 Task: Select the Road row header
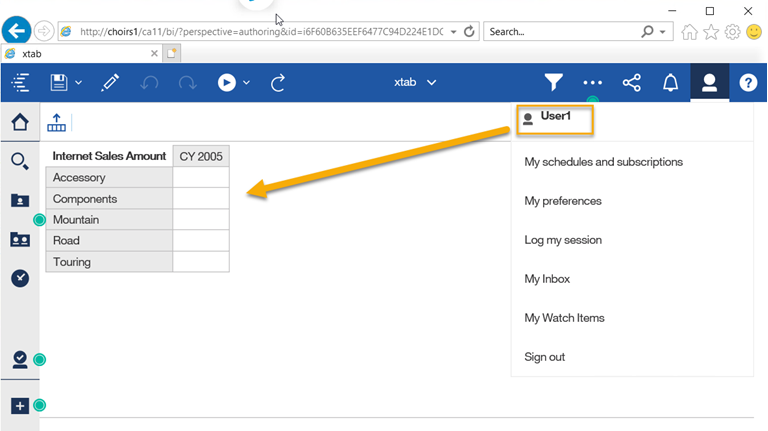pyautogui.click(x=109, y=240)
